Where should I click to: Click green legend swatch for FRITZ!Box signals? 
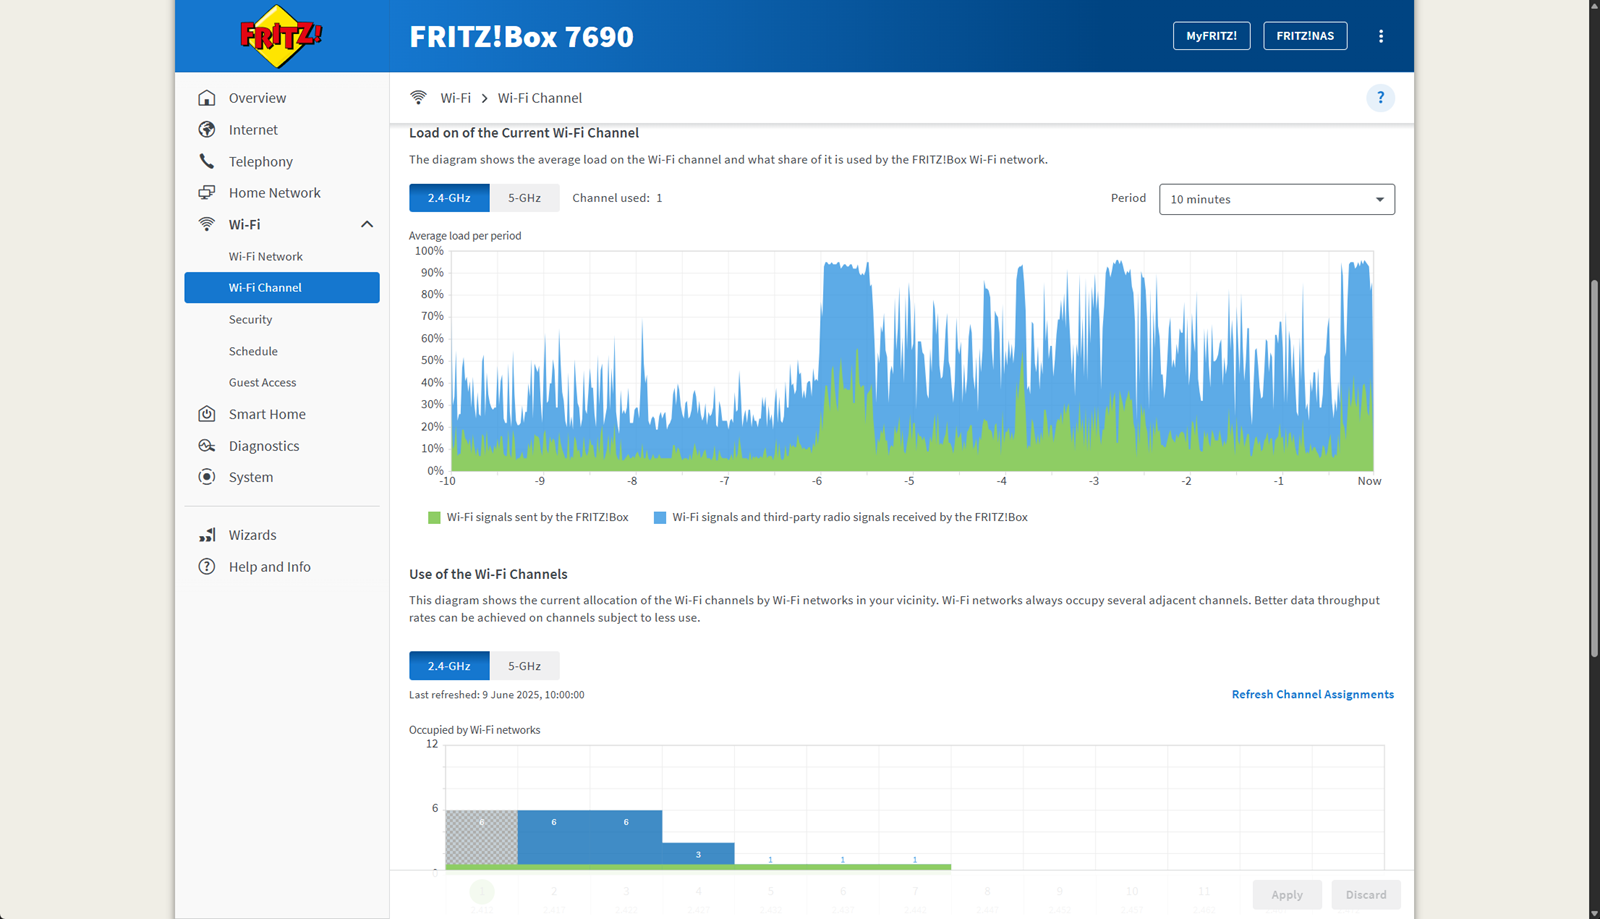[x=434, y=518]
